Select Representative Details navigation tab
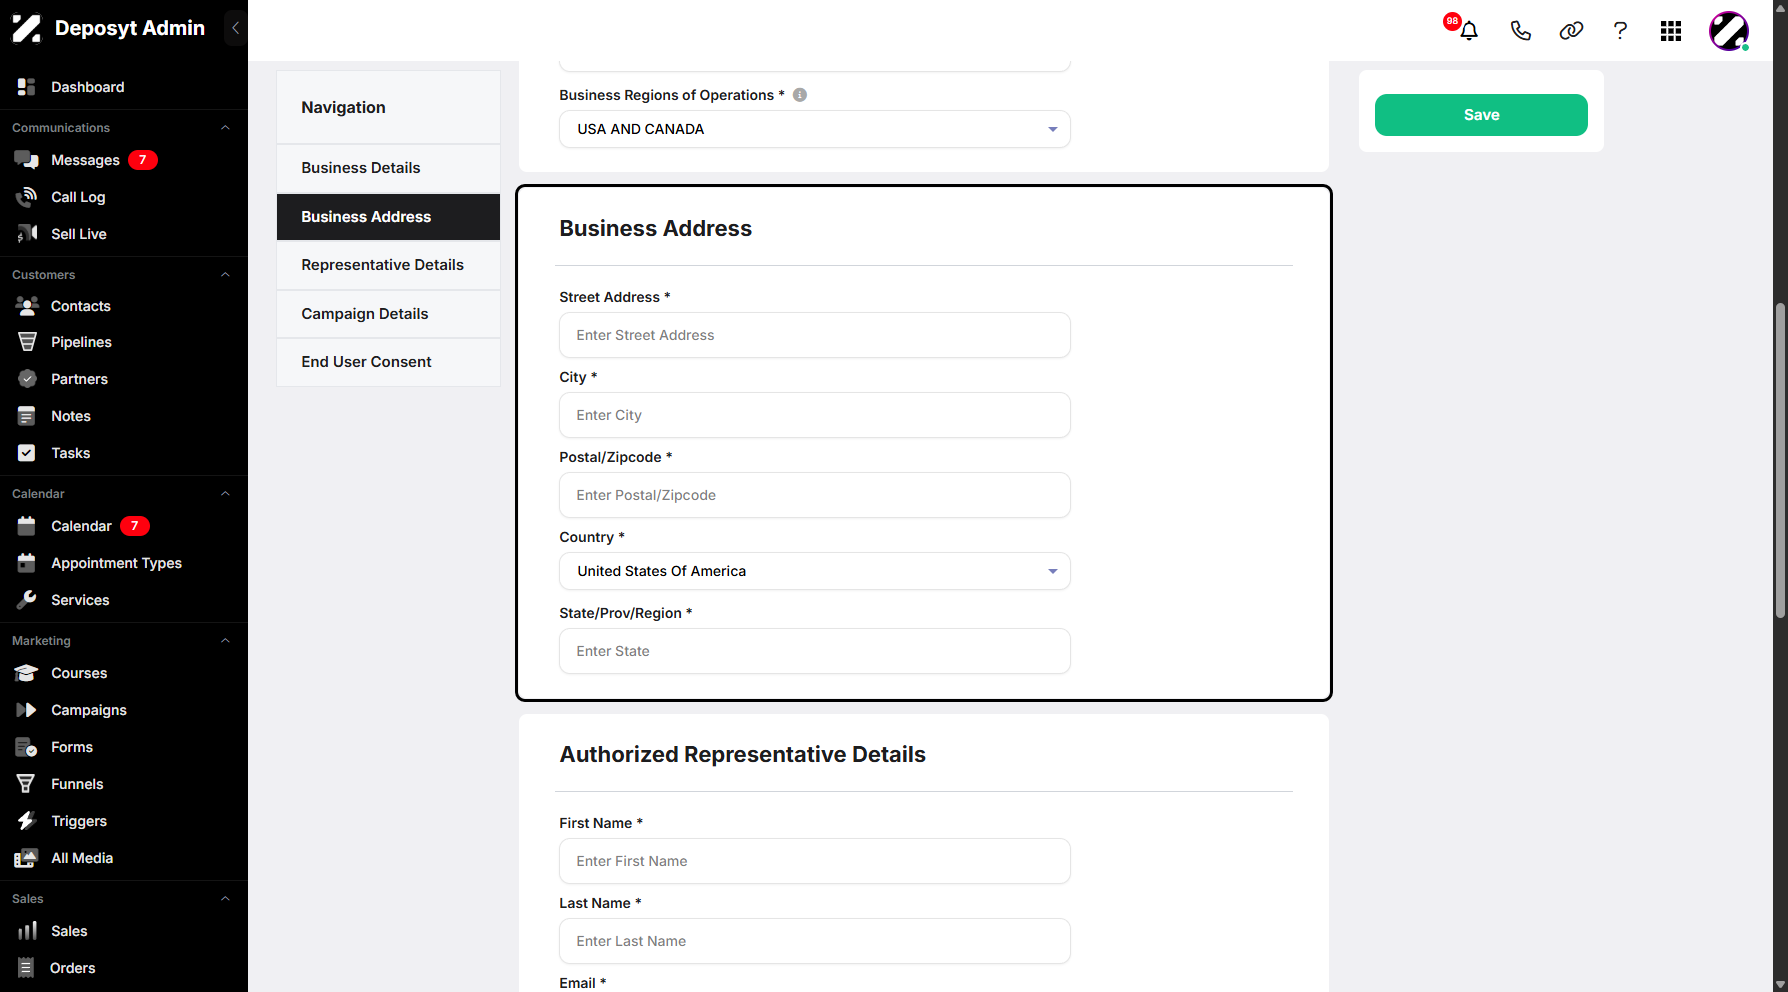Viewport: 1788px width, 992px height. coord(388,265)
